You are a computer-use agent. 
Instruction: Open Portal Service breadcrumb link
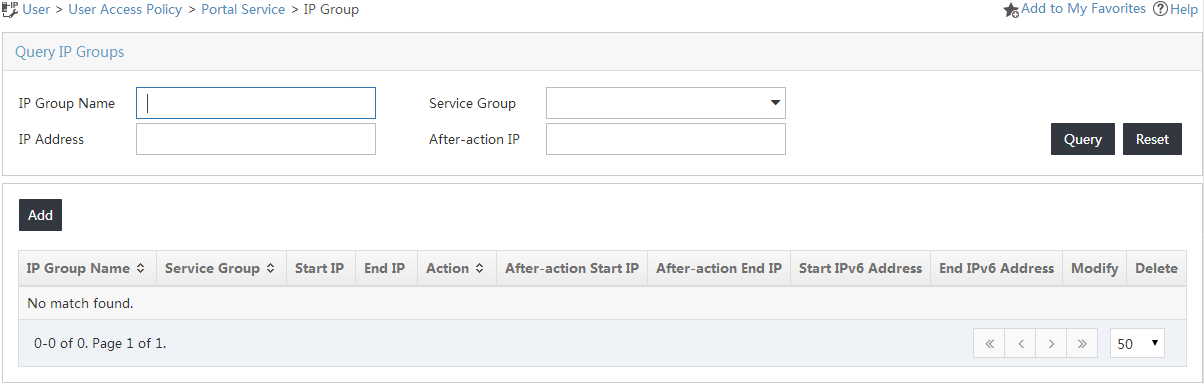click(x=243, y=9)
